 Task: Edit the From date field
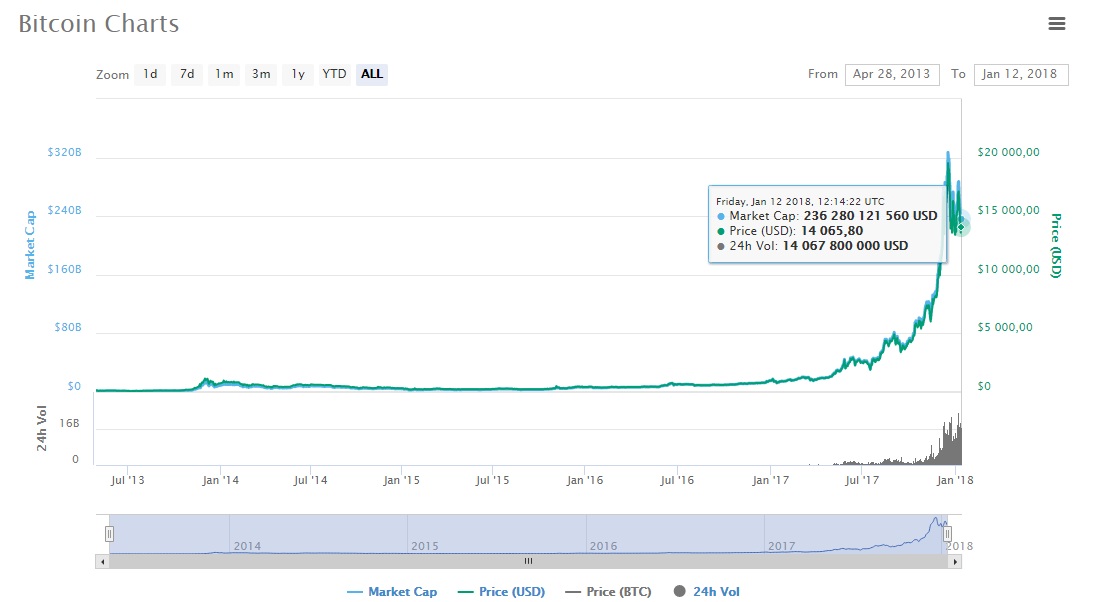tap(892, 75)
